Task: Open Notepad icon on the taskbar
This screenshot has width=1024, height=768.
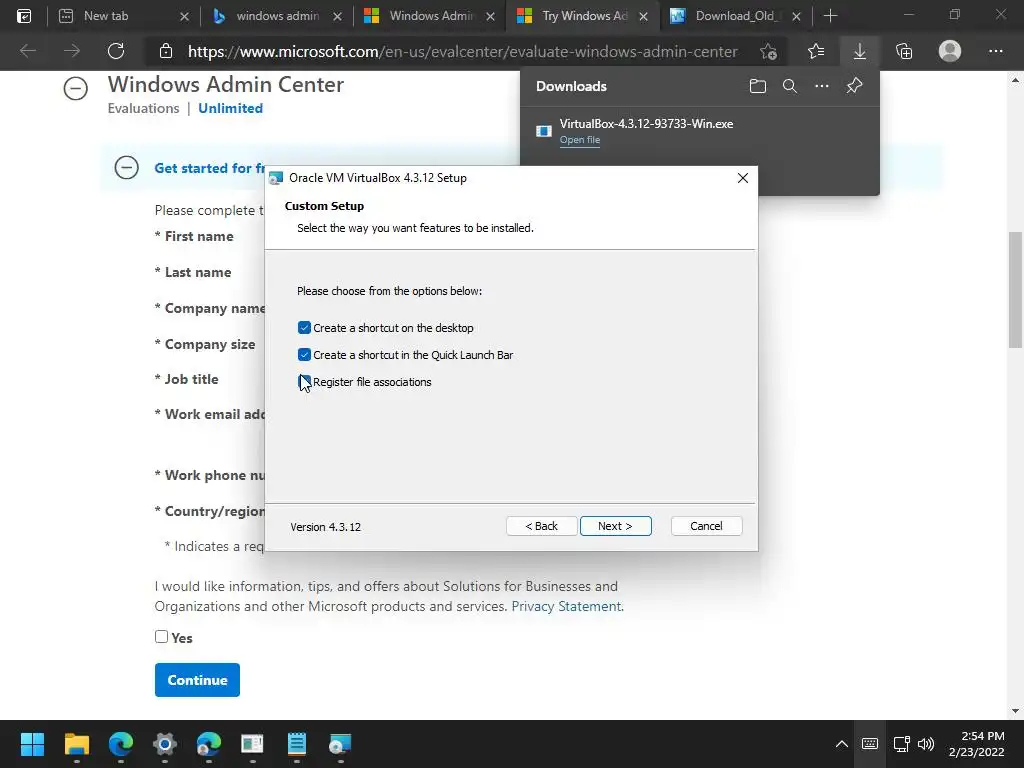Action: point(296,744)
